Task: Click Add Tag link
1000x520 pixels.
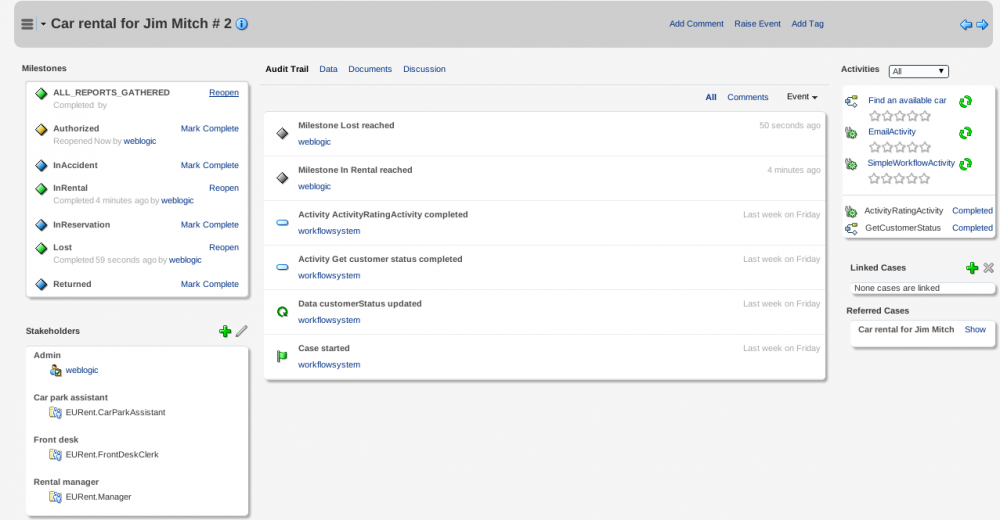Action: [x=807, y=24]
